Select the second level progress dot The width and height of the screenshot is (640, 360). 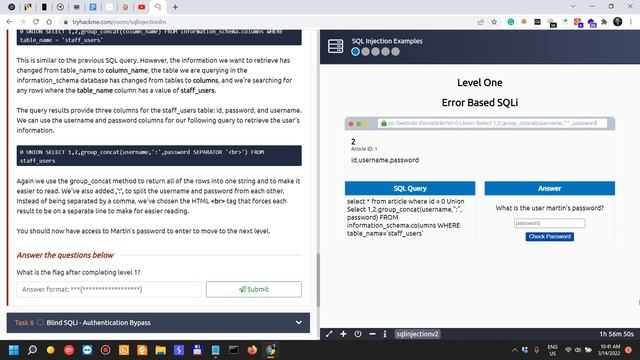pyautogui.click(x=365, y=51)
